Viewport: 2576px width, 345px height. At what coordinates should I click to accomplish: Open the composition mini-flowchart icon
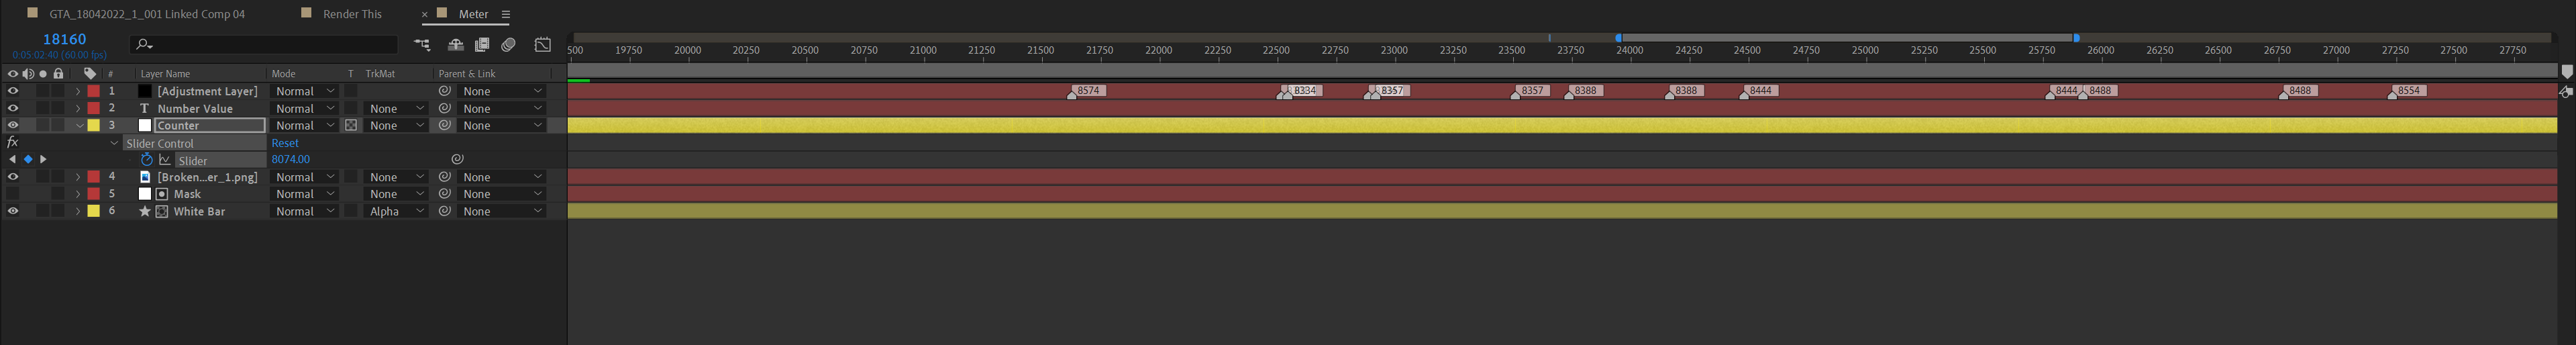point(422,44)
